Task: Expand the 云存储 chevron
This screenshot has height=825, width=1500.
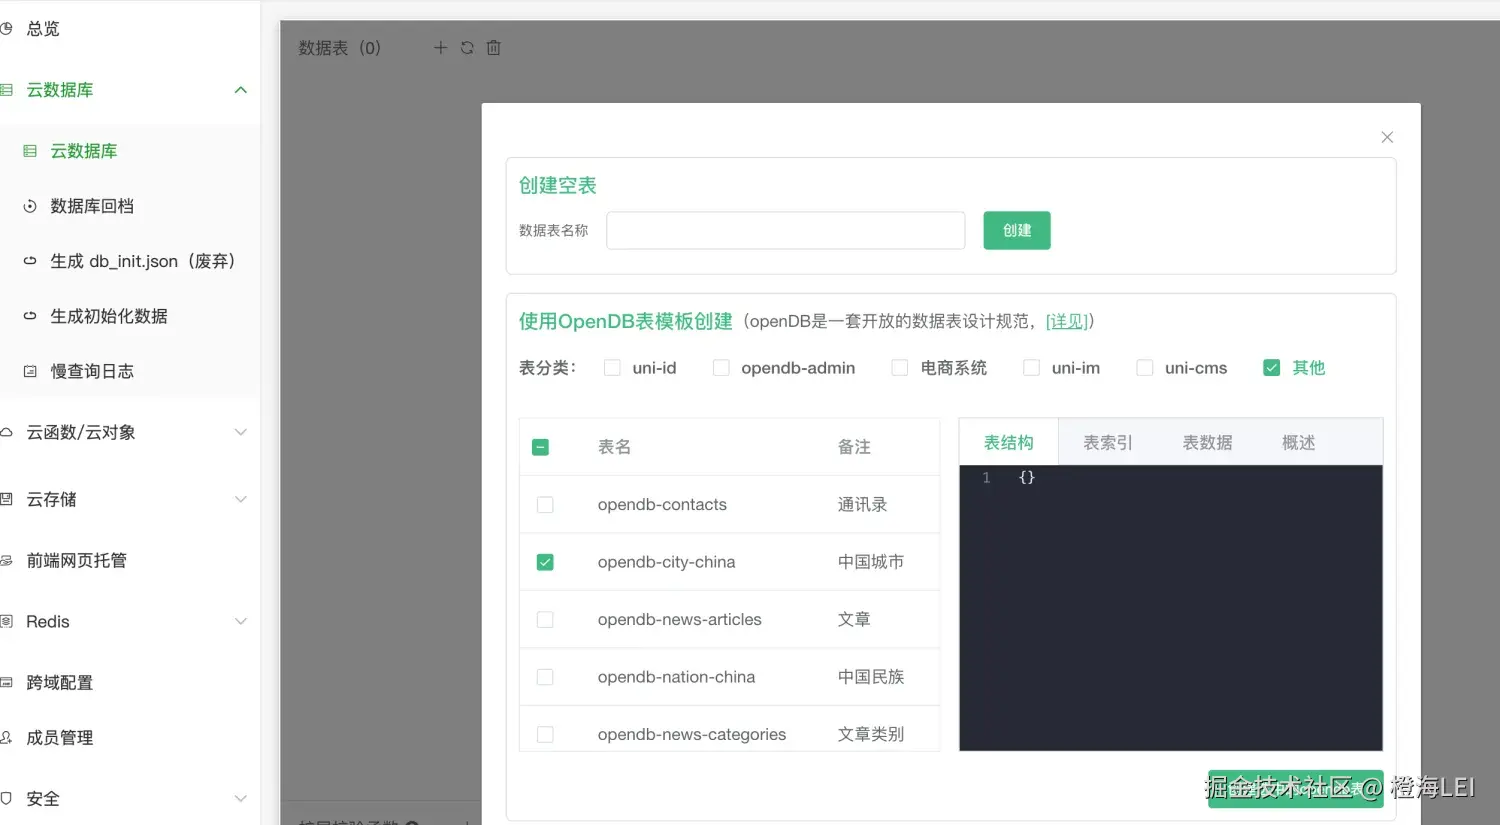Action: (x=240, y=499)
